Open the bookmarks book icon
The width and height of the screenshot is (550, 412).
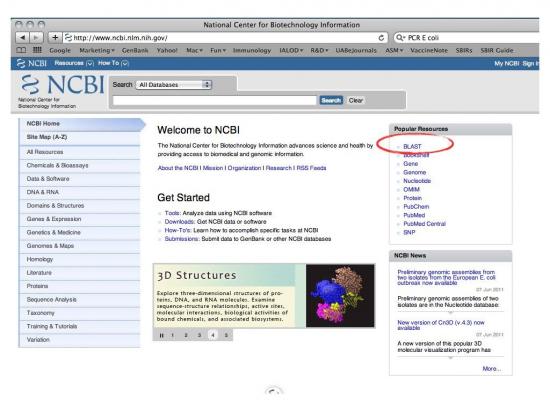(x=21, y=50)
